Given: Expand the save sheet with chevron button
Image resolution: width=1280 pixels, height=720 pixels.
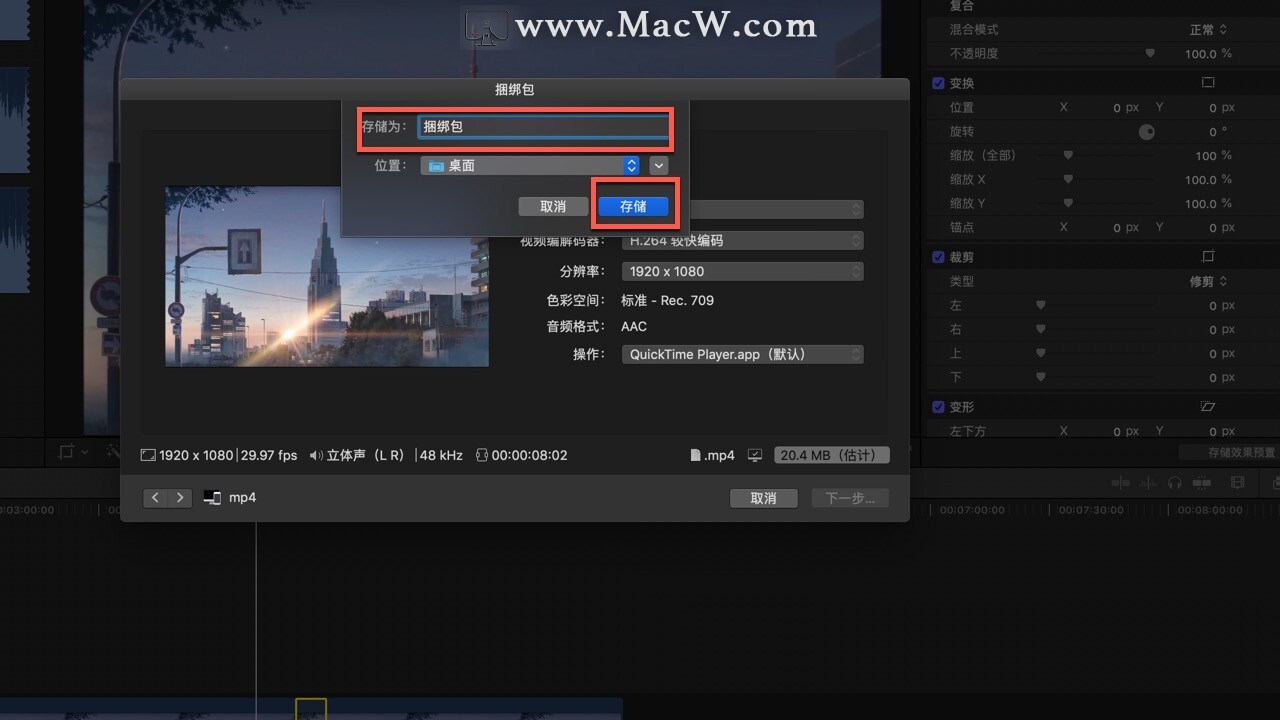Looking at the screenshot, I should click(x=658, y=166).
